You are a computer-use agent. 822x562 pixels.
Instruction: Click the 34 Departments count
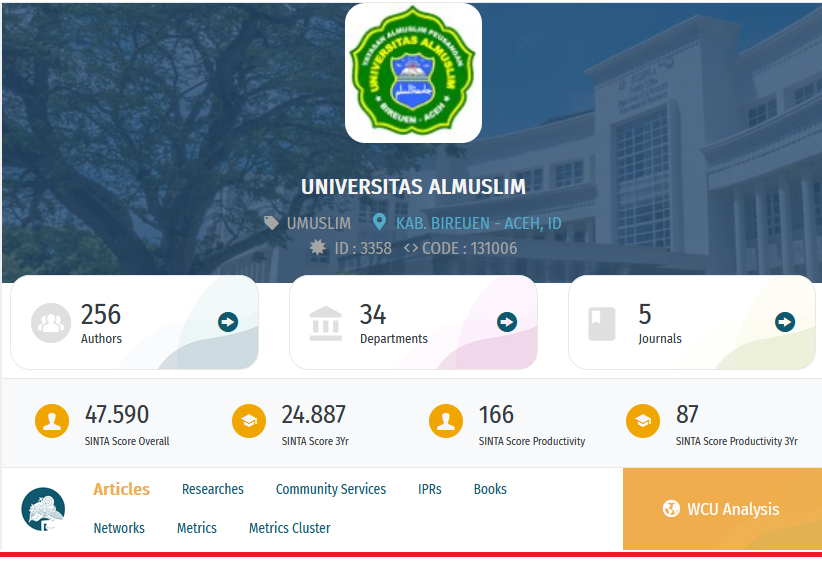pyautogui.click(x=373, y=315)
